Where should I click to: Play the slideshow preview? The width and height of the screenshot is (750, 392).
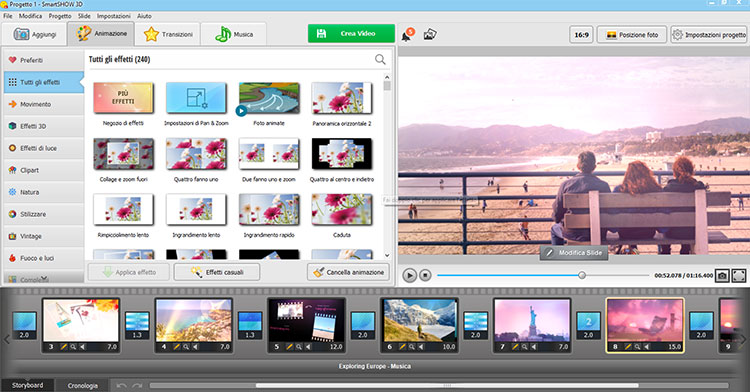tap(409, 275)
